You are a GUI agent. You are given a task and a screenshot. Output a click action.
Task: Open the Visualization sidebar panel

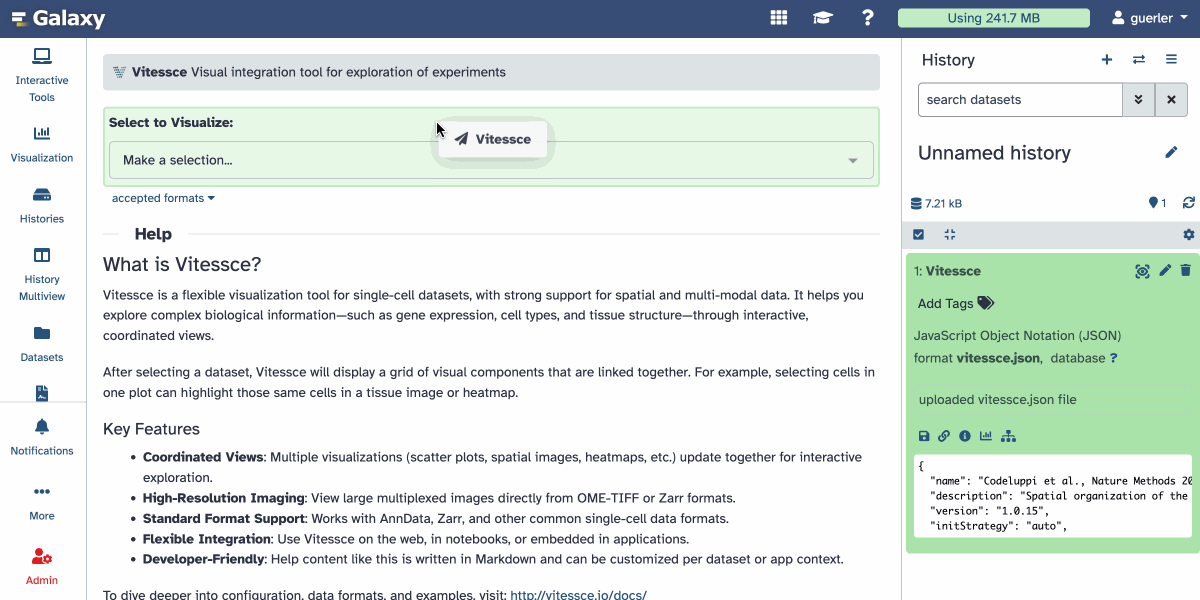(42, 144)
